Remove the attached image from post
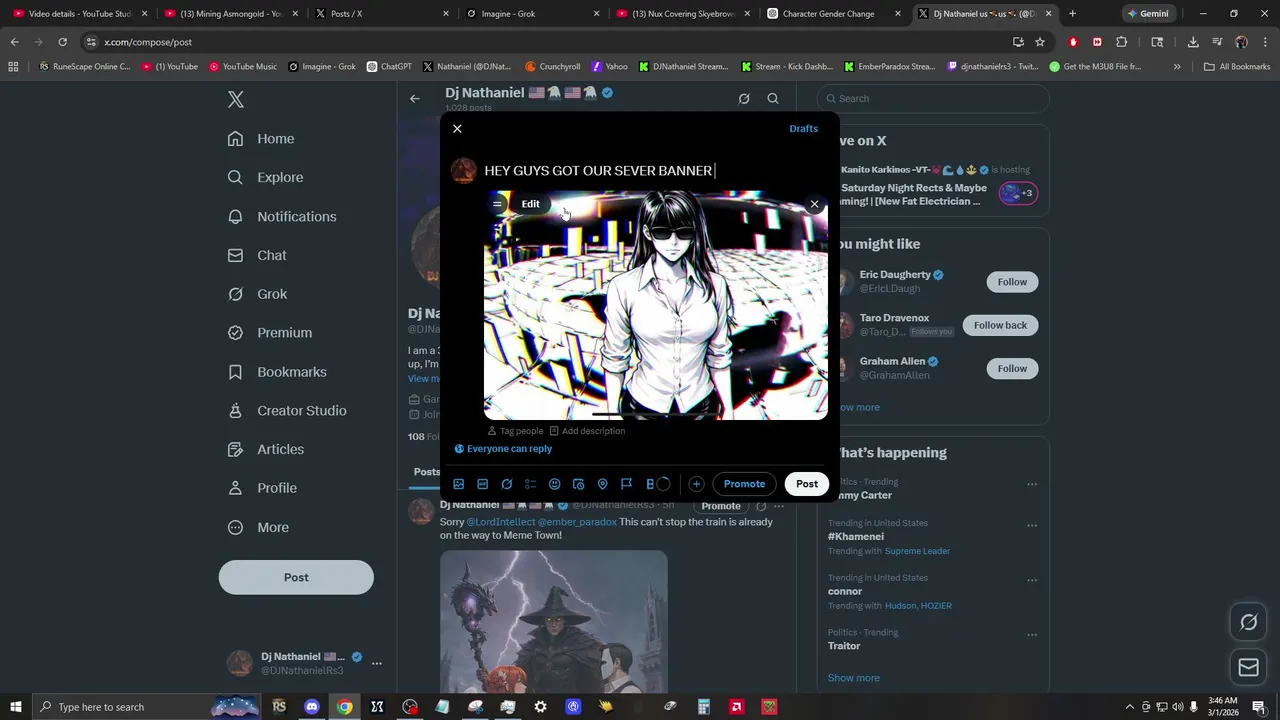Viewport: 1280px width, 720px height. 814,204
